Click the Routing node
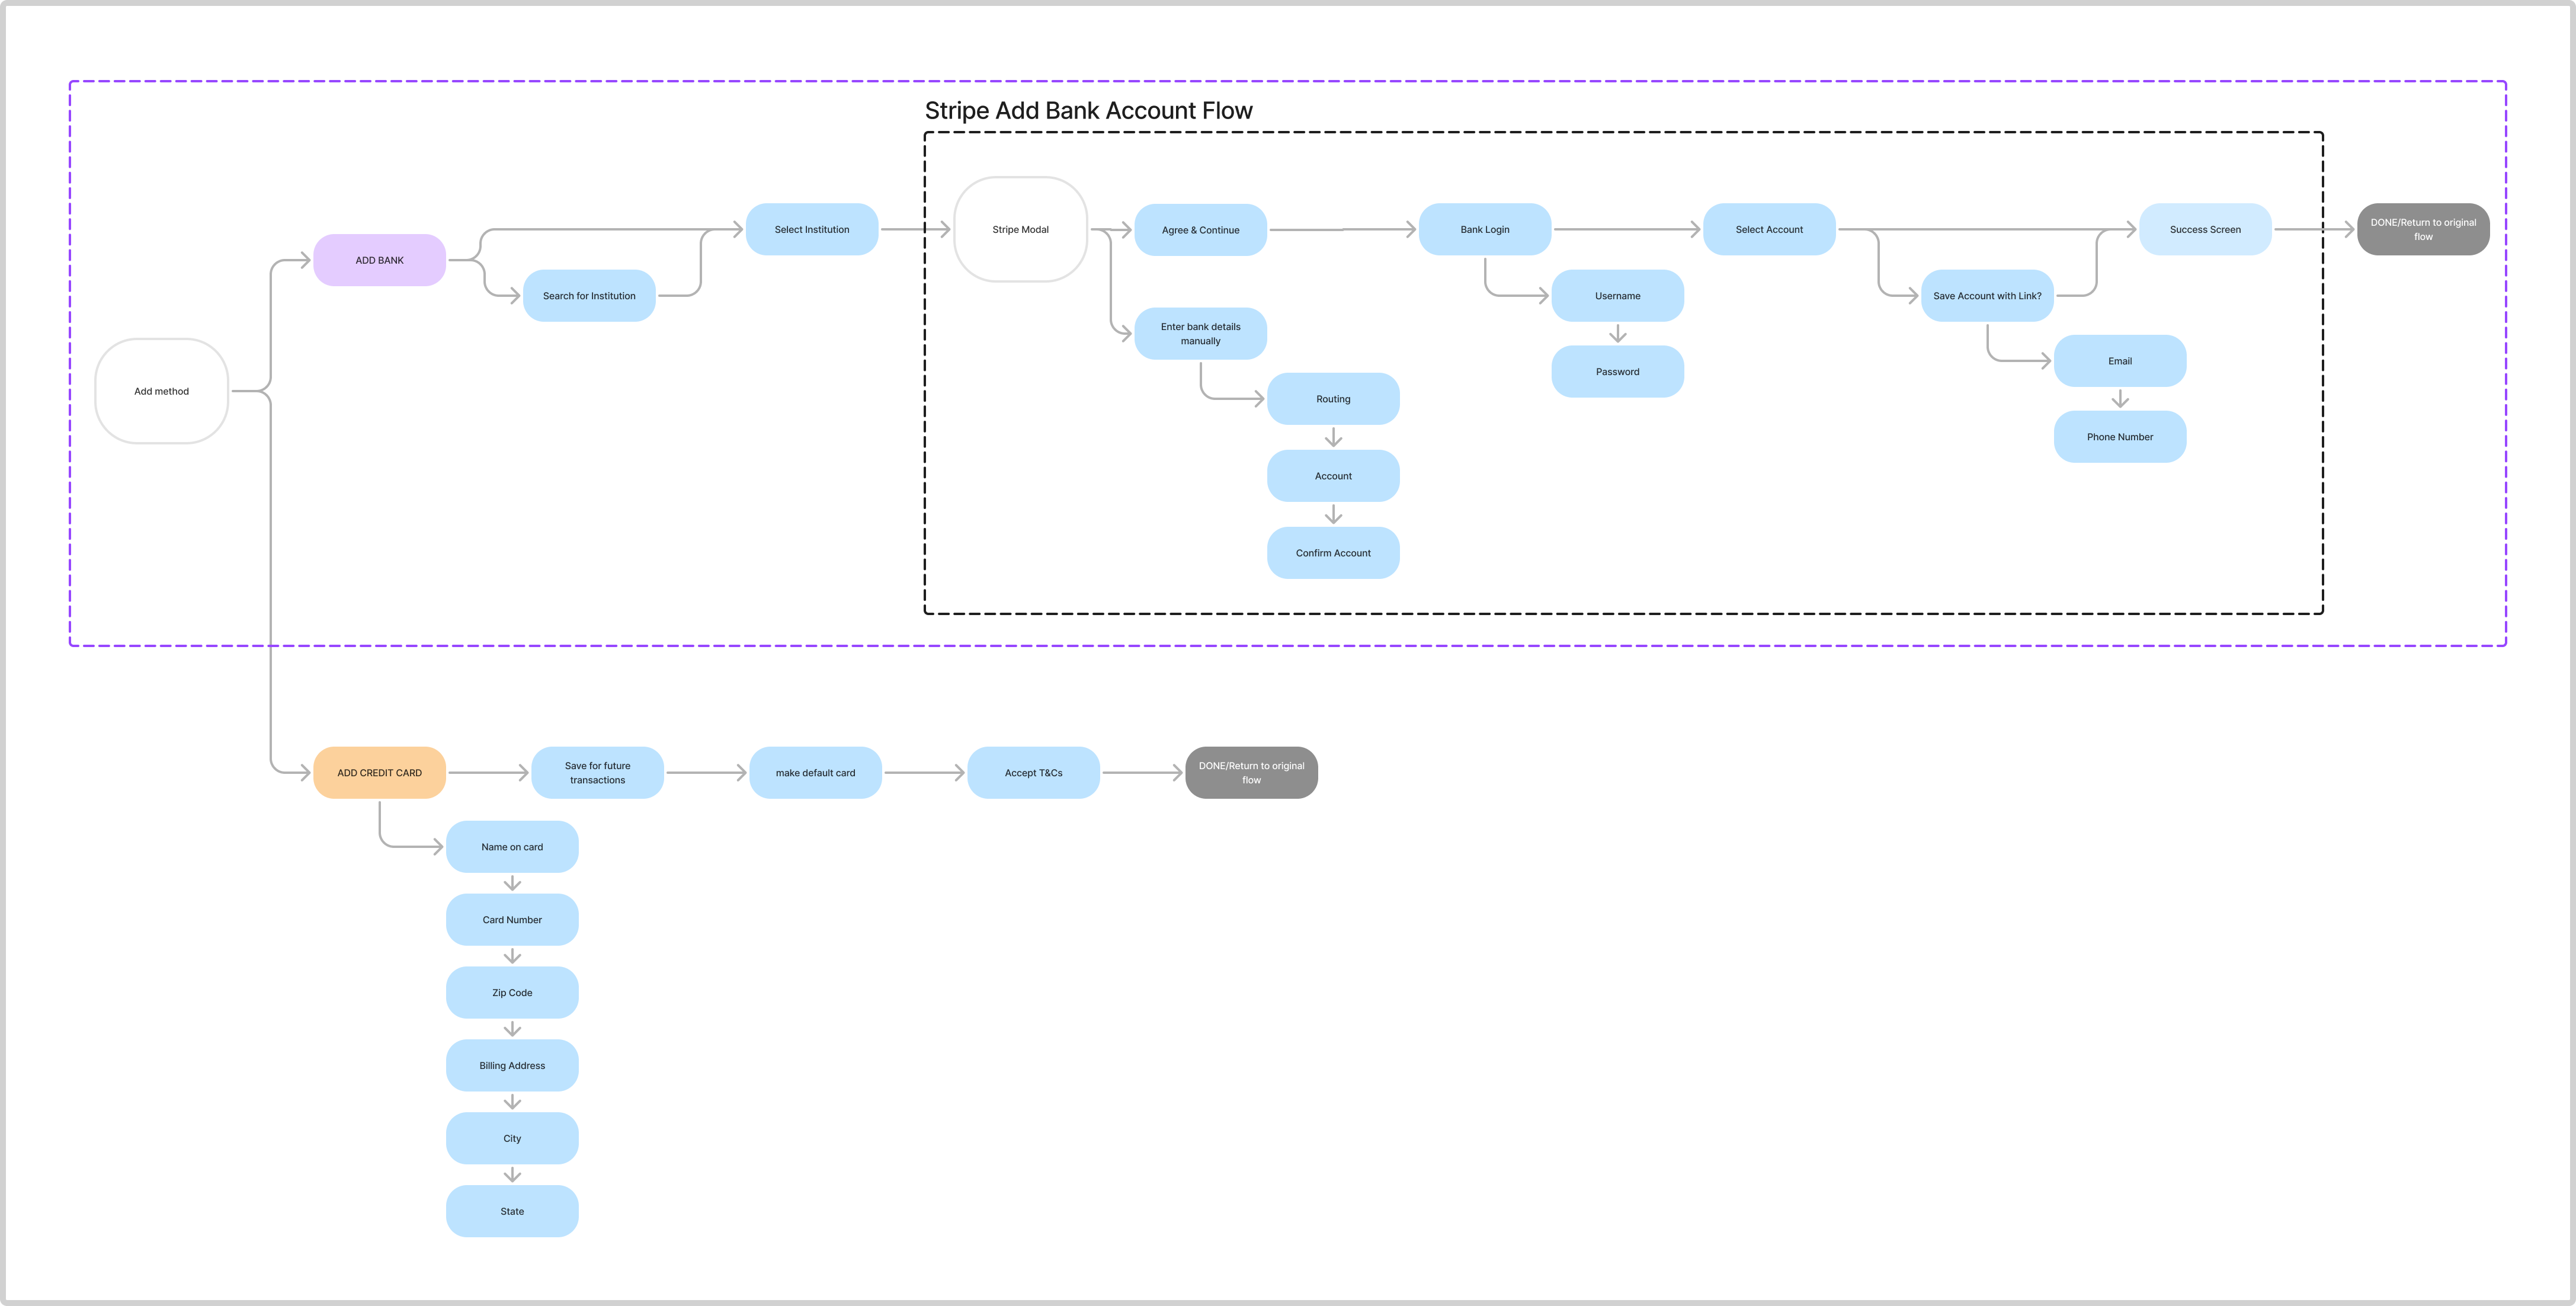Screen dimensions: 2576x1306 pos(1333,399)
